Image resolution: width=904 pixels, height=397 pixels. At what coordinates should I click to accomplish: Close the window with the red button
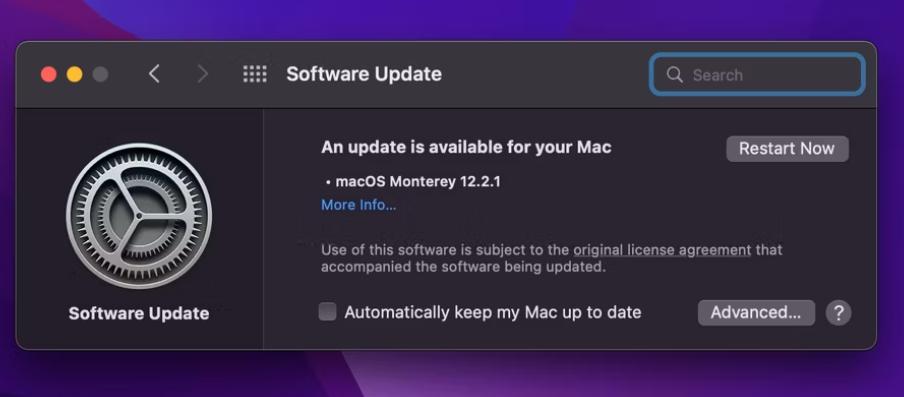coord(48,74)
